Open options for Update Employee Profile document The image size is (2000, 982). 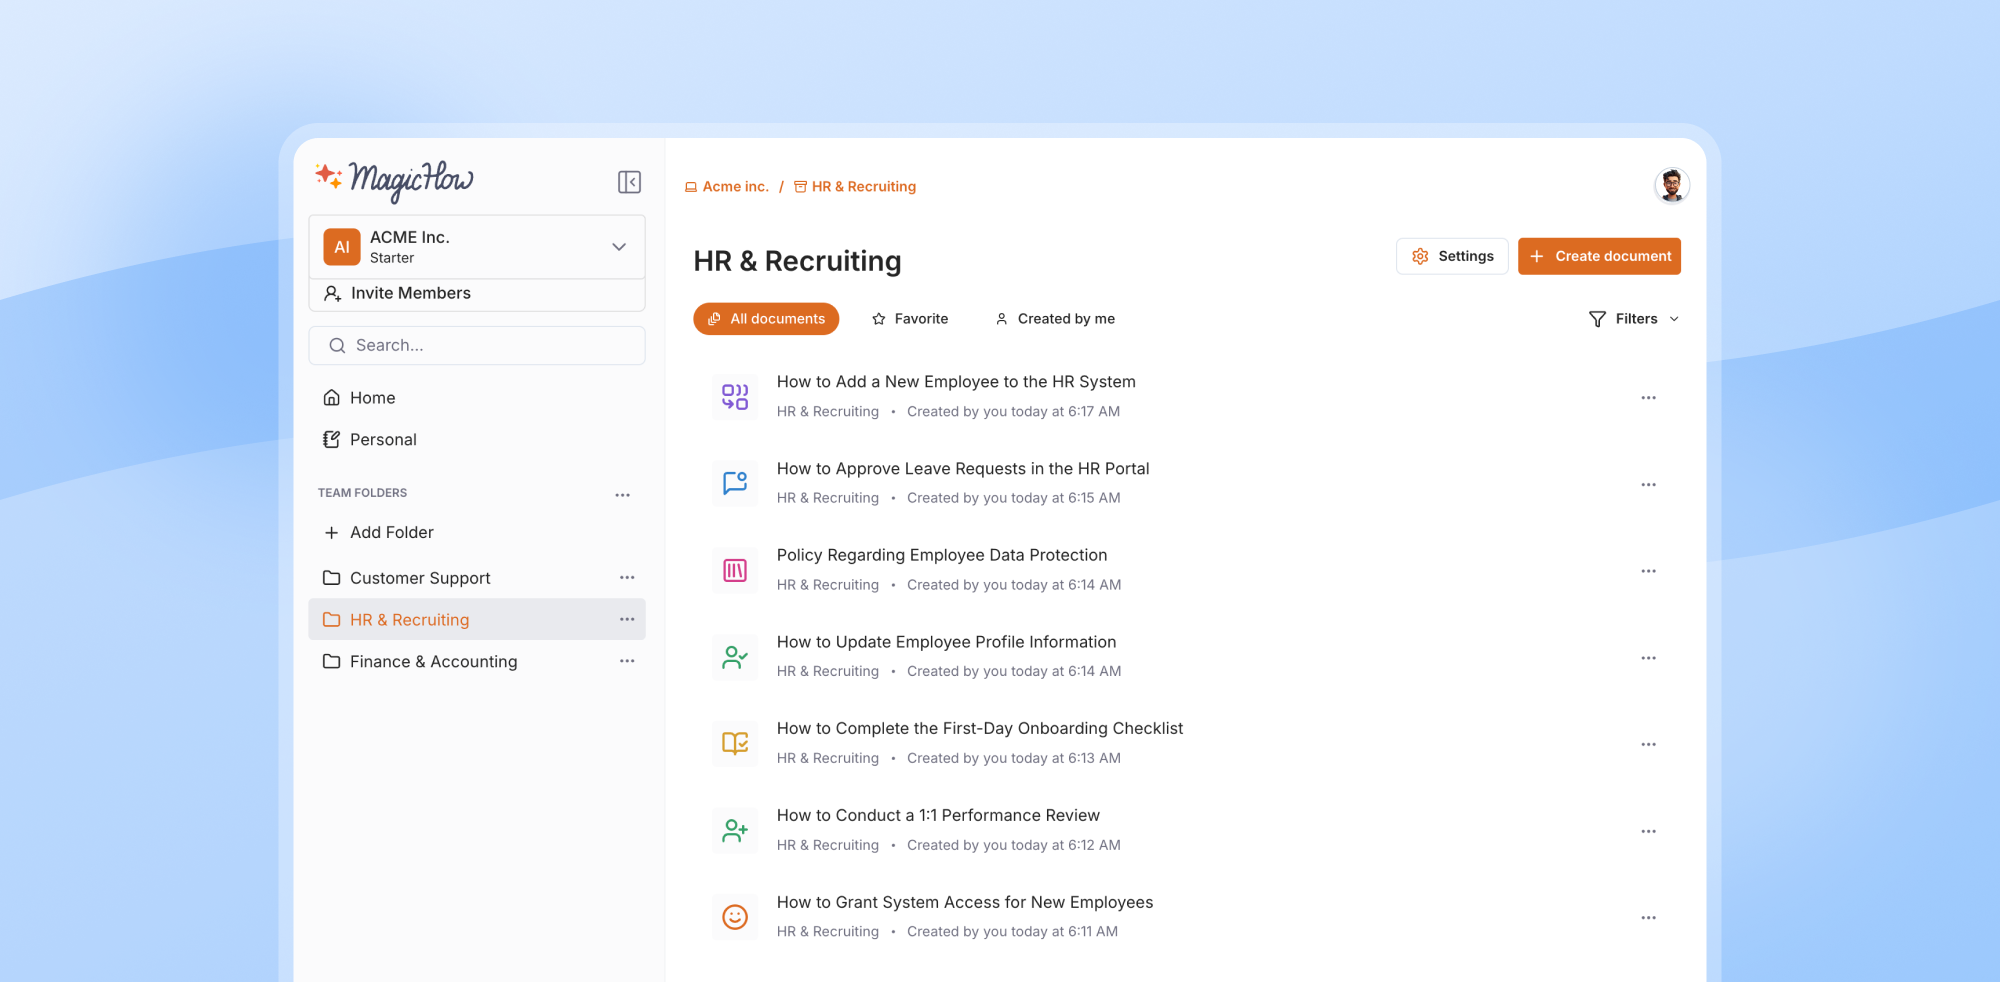[x=1649, y=658]
